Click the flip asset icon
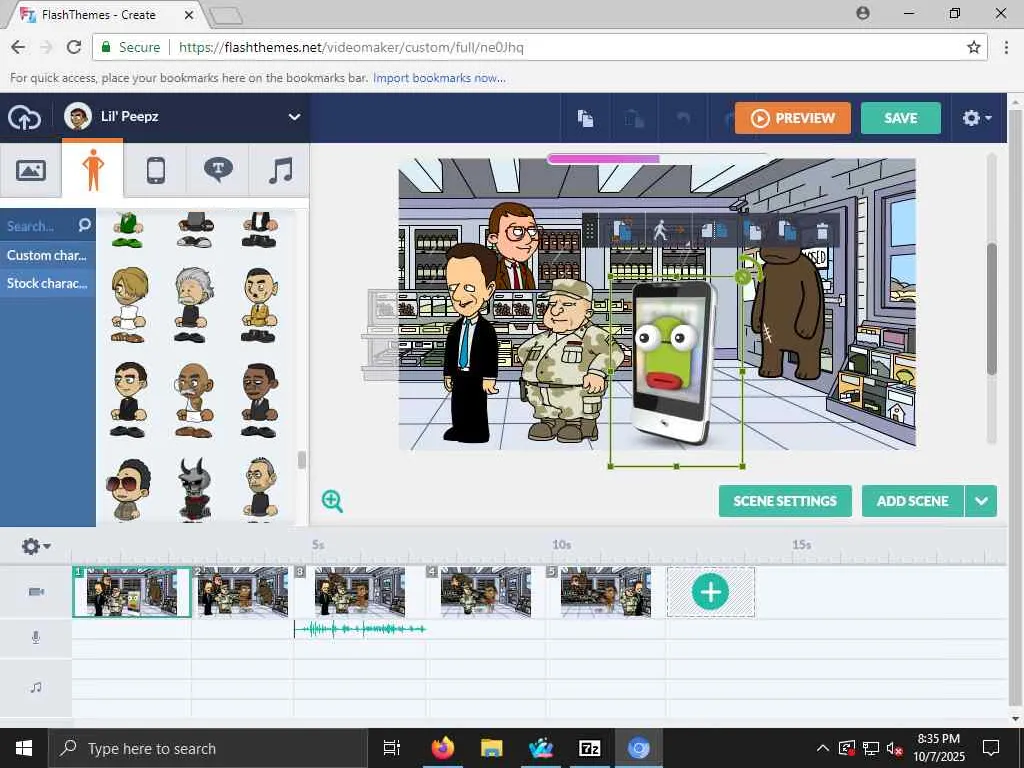Screen dimensions: 1024x768 pos(714,231)
